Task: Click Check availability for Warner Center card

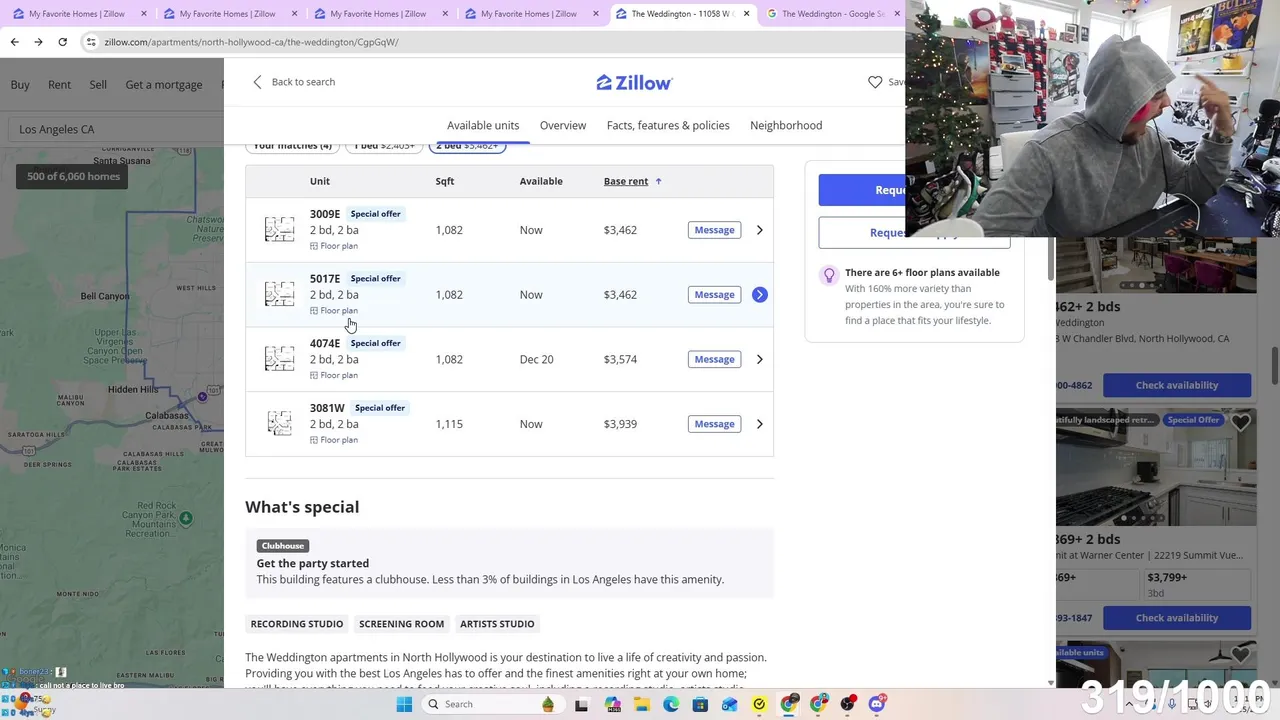Action: click(1177, 618)
